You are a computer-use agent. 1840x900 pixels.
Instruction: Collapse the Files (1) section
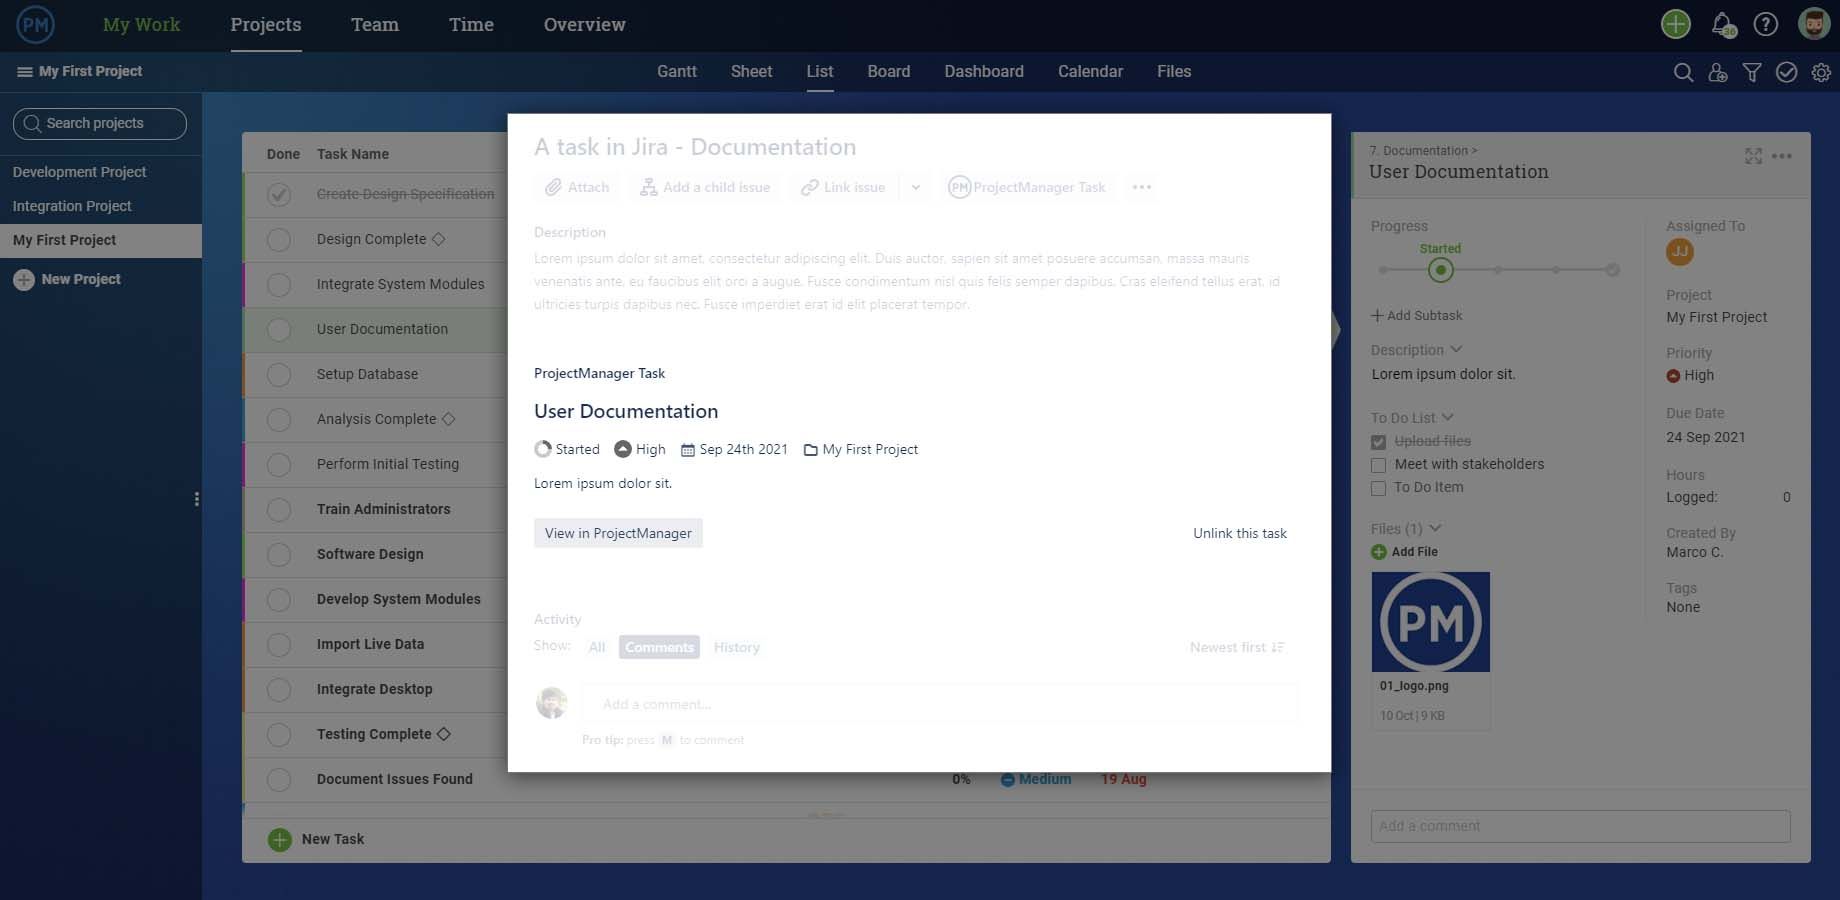click(x=1435, y=528)
